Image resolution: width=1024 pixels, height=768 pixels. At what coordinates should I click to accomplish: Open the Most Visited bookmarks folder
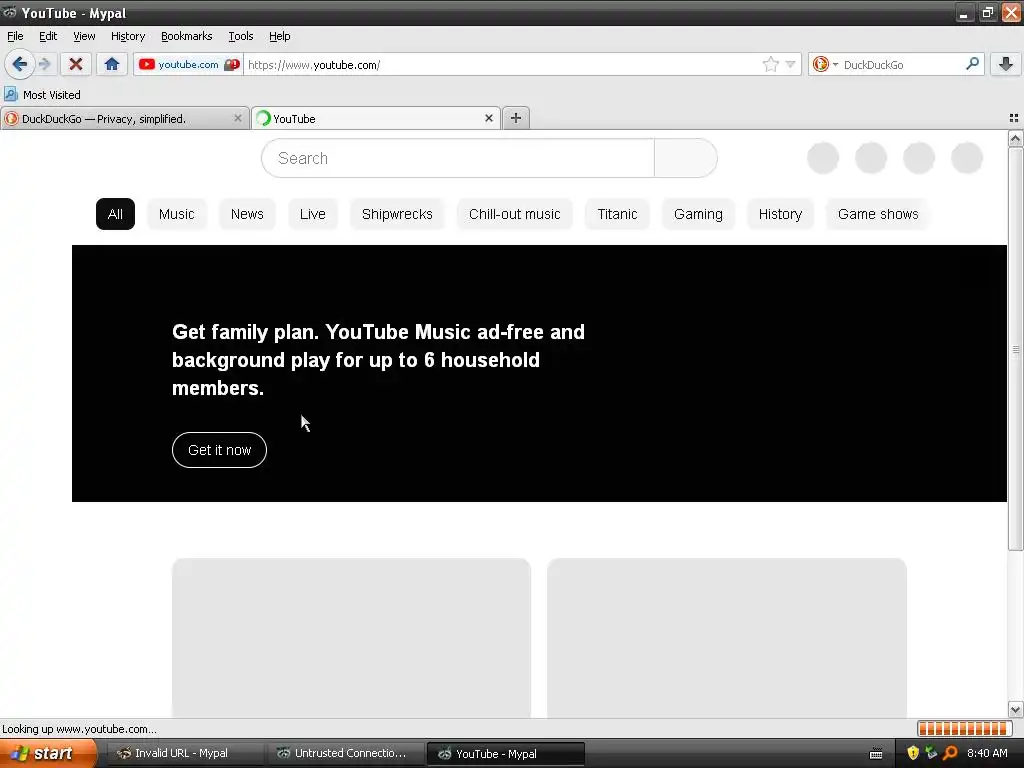tap(43, 95)
